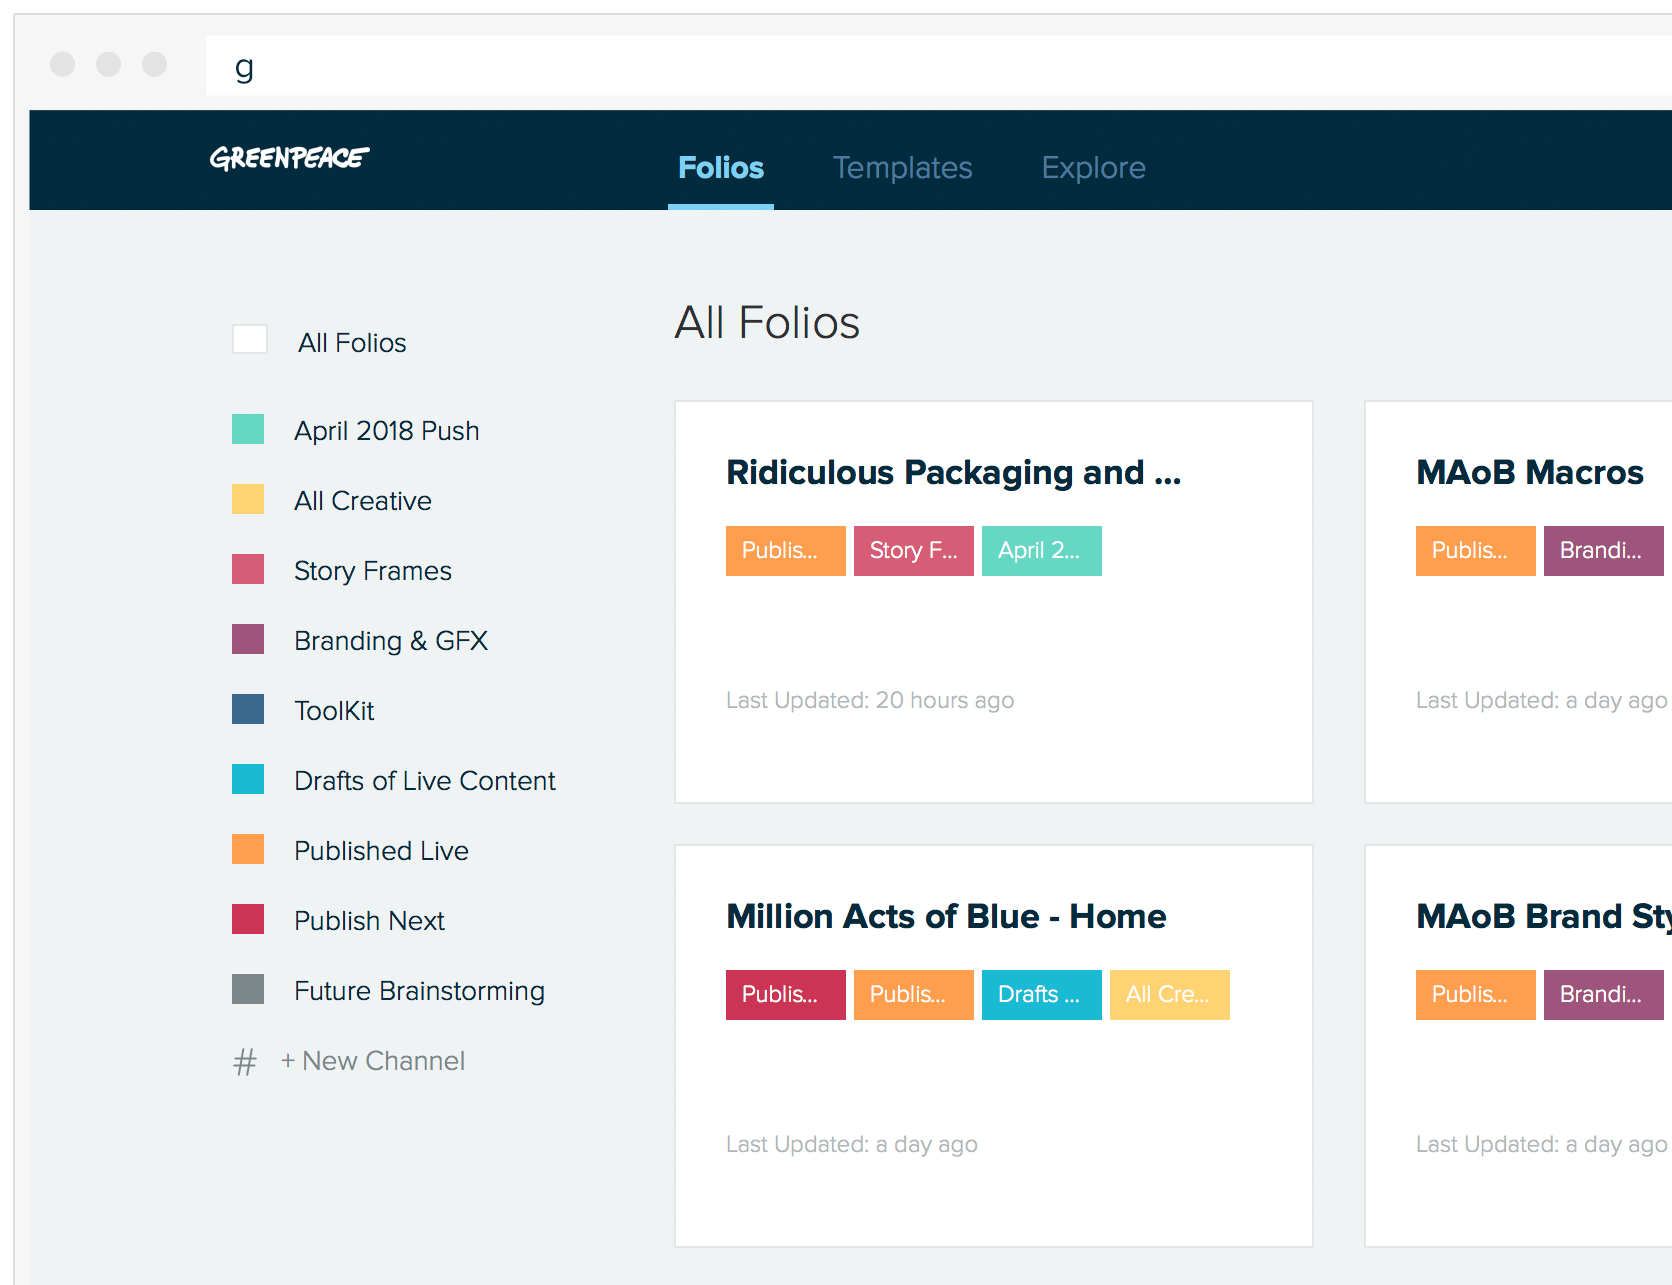The image size is (1672, 1285).
Task: Open the Story Frames channel
Action: 372,571
